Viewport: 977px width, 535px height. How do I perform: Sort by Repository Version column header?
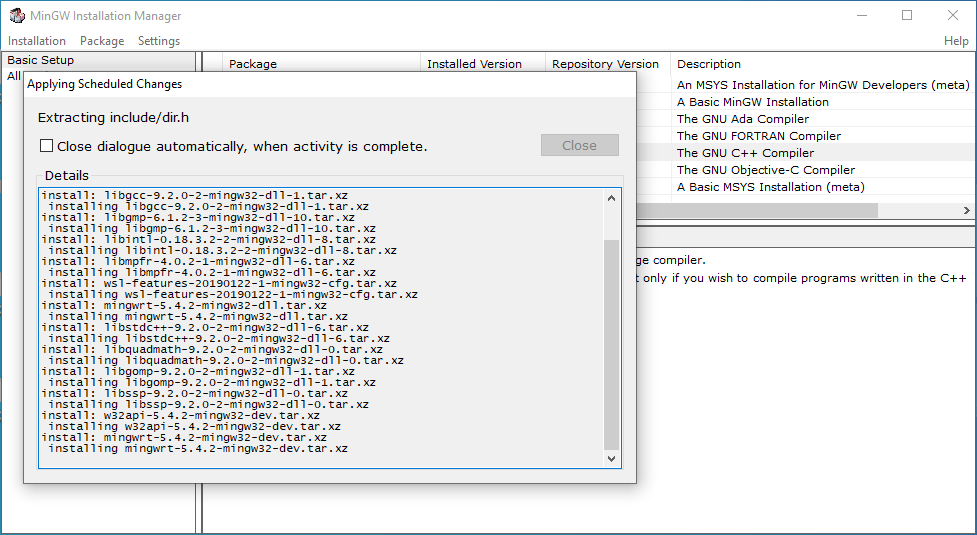(x=608, y=64)
